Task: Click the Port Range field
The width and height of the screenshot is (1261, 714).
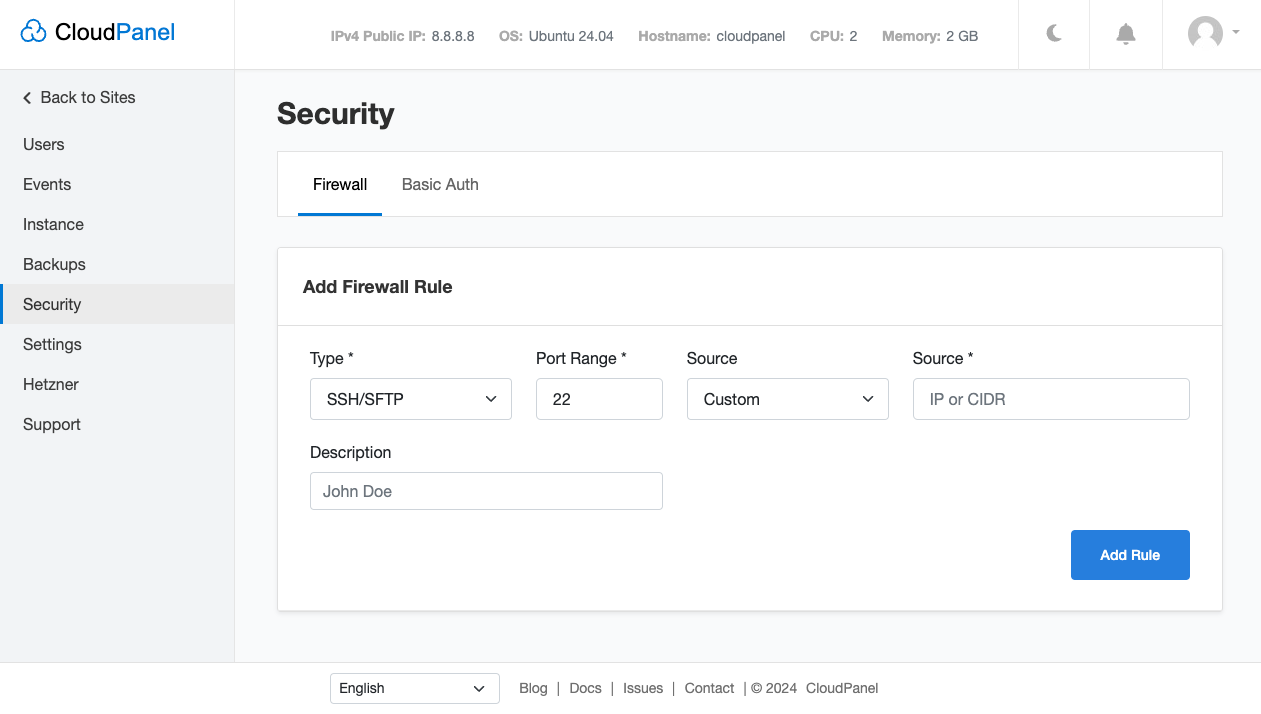Action: click(x=599, y=399)
